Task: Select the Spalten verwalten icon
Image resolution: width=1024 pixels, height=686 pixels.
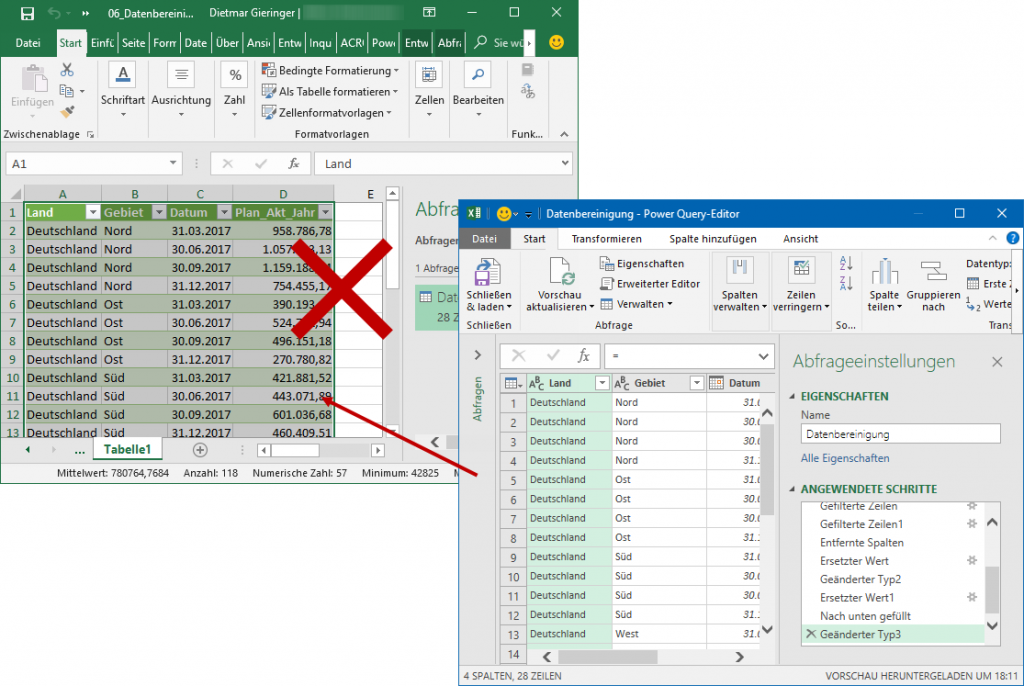Action: (x=741, y=268)
